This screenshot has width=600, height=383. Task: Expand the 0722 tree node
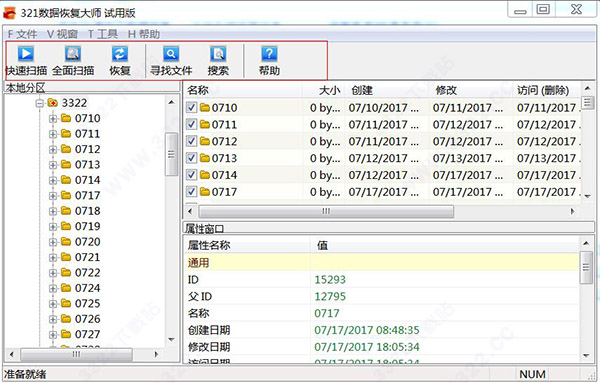[53, 273]
